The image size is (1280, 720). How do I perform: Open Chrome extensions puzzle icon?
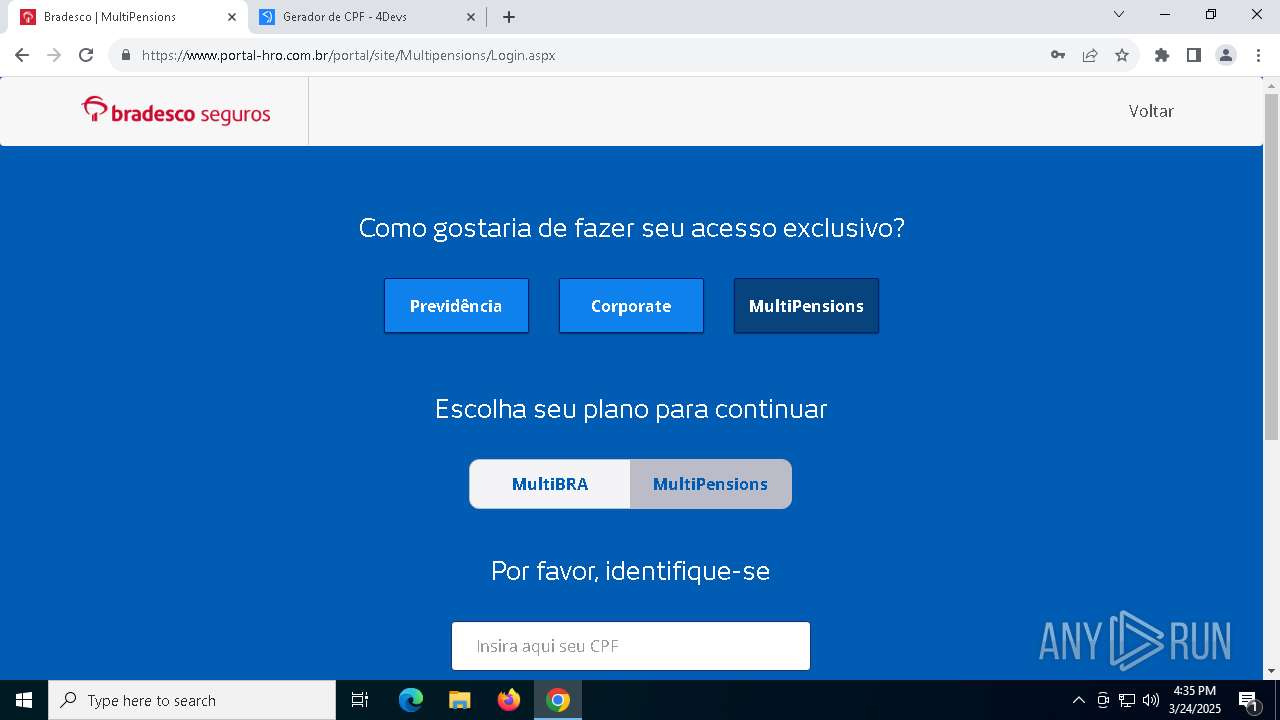[x=1162, y=55]
